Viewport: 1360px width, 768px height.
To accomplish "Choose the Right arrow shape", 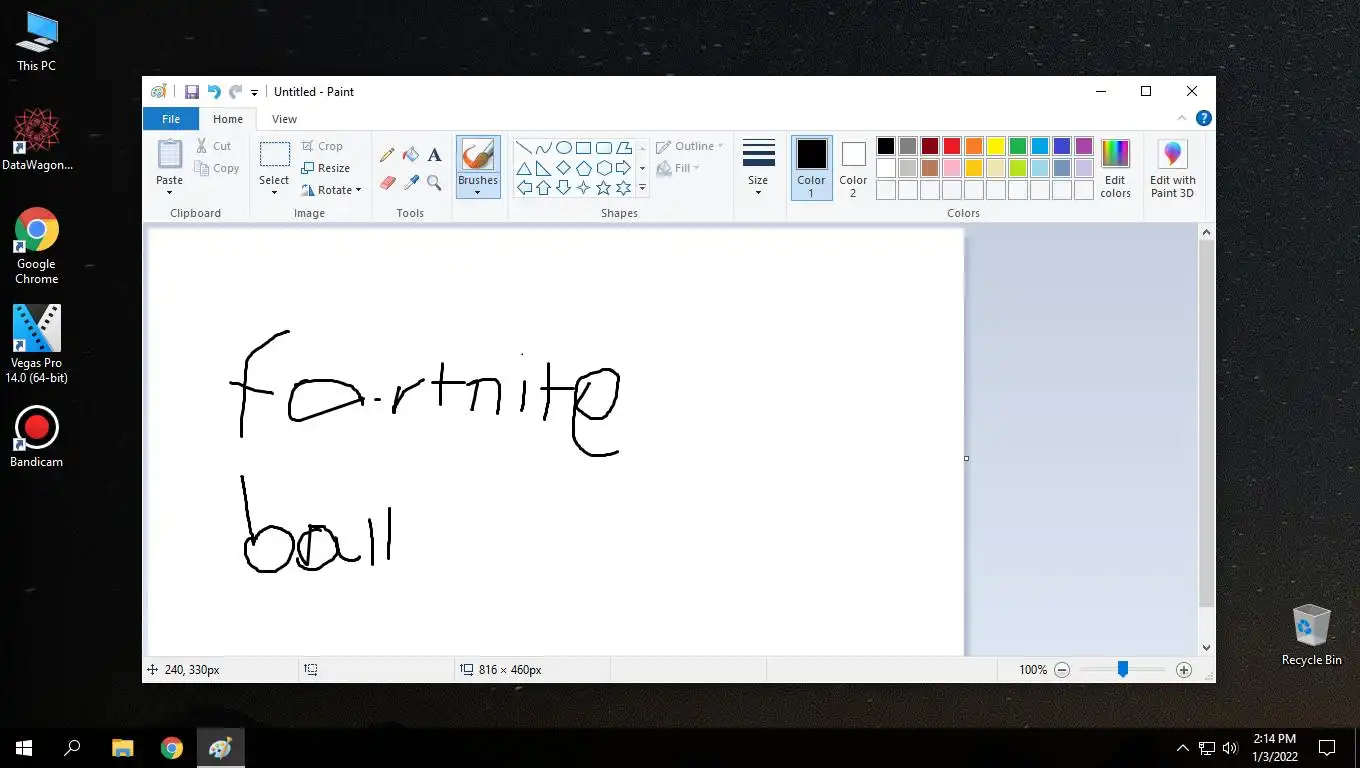I will [624, 168].
